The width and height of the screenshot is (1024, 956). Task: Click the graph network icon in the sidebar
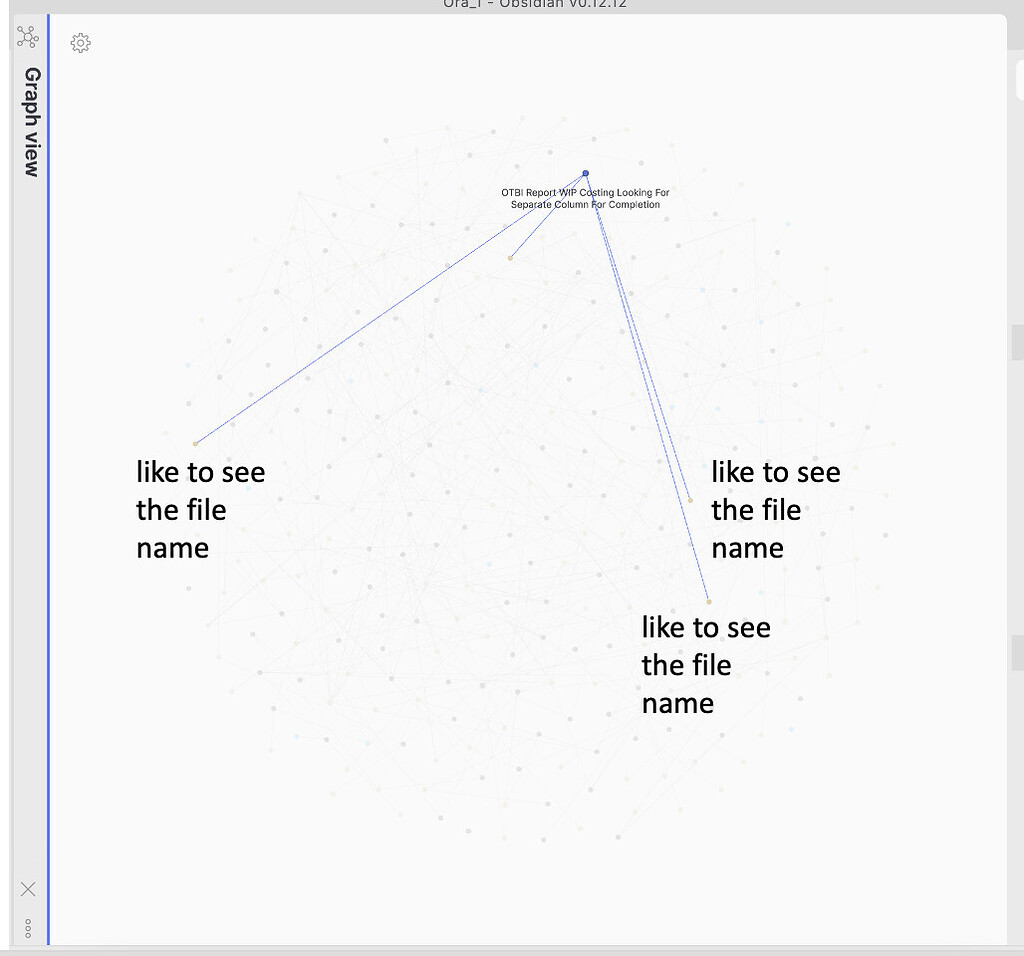[x=27, y=38]
